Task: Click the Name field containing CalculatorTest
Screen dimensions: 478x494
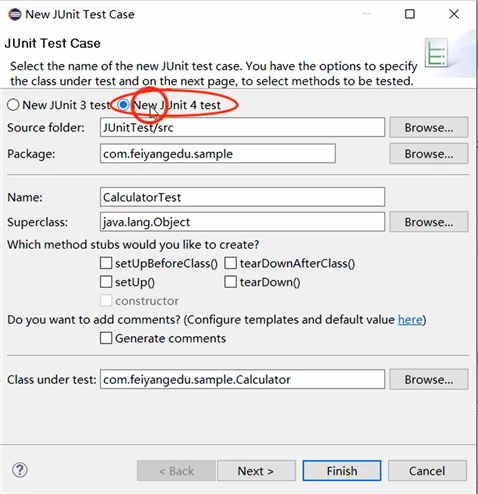Action: pyautogui.click(x=242, y=197)
